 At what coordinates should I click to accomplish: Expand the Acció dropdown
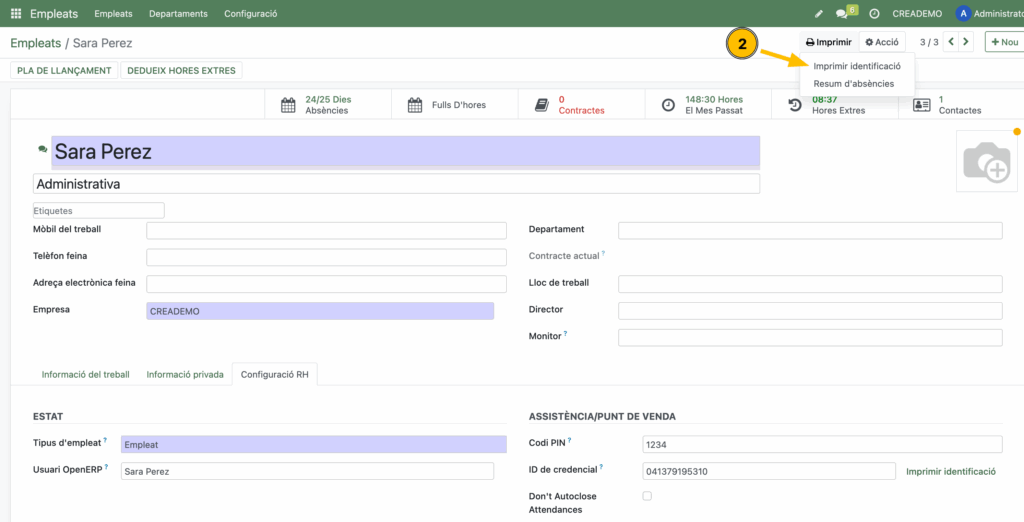click(x=882, y=42)
